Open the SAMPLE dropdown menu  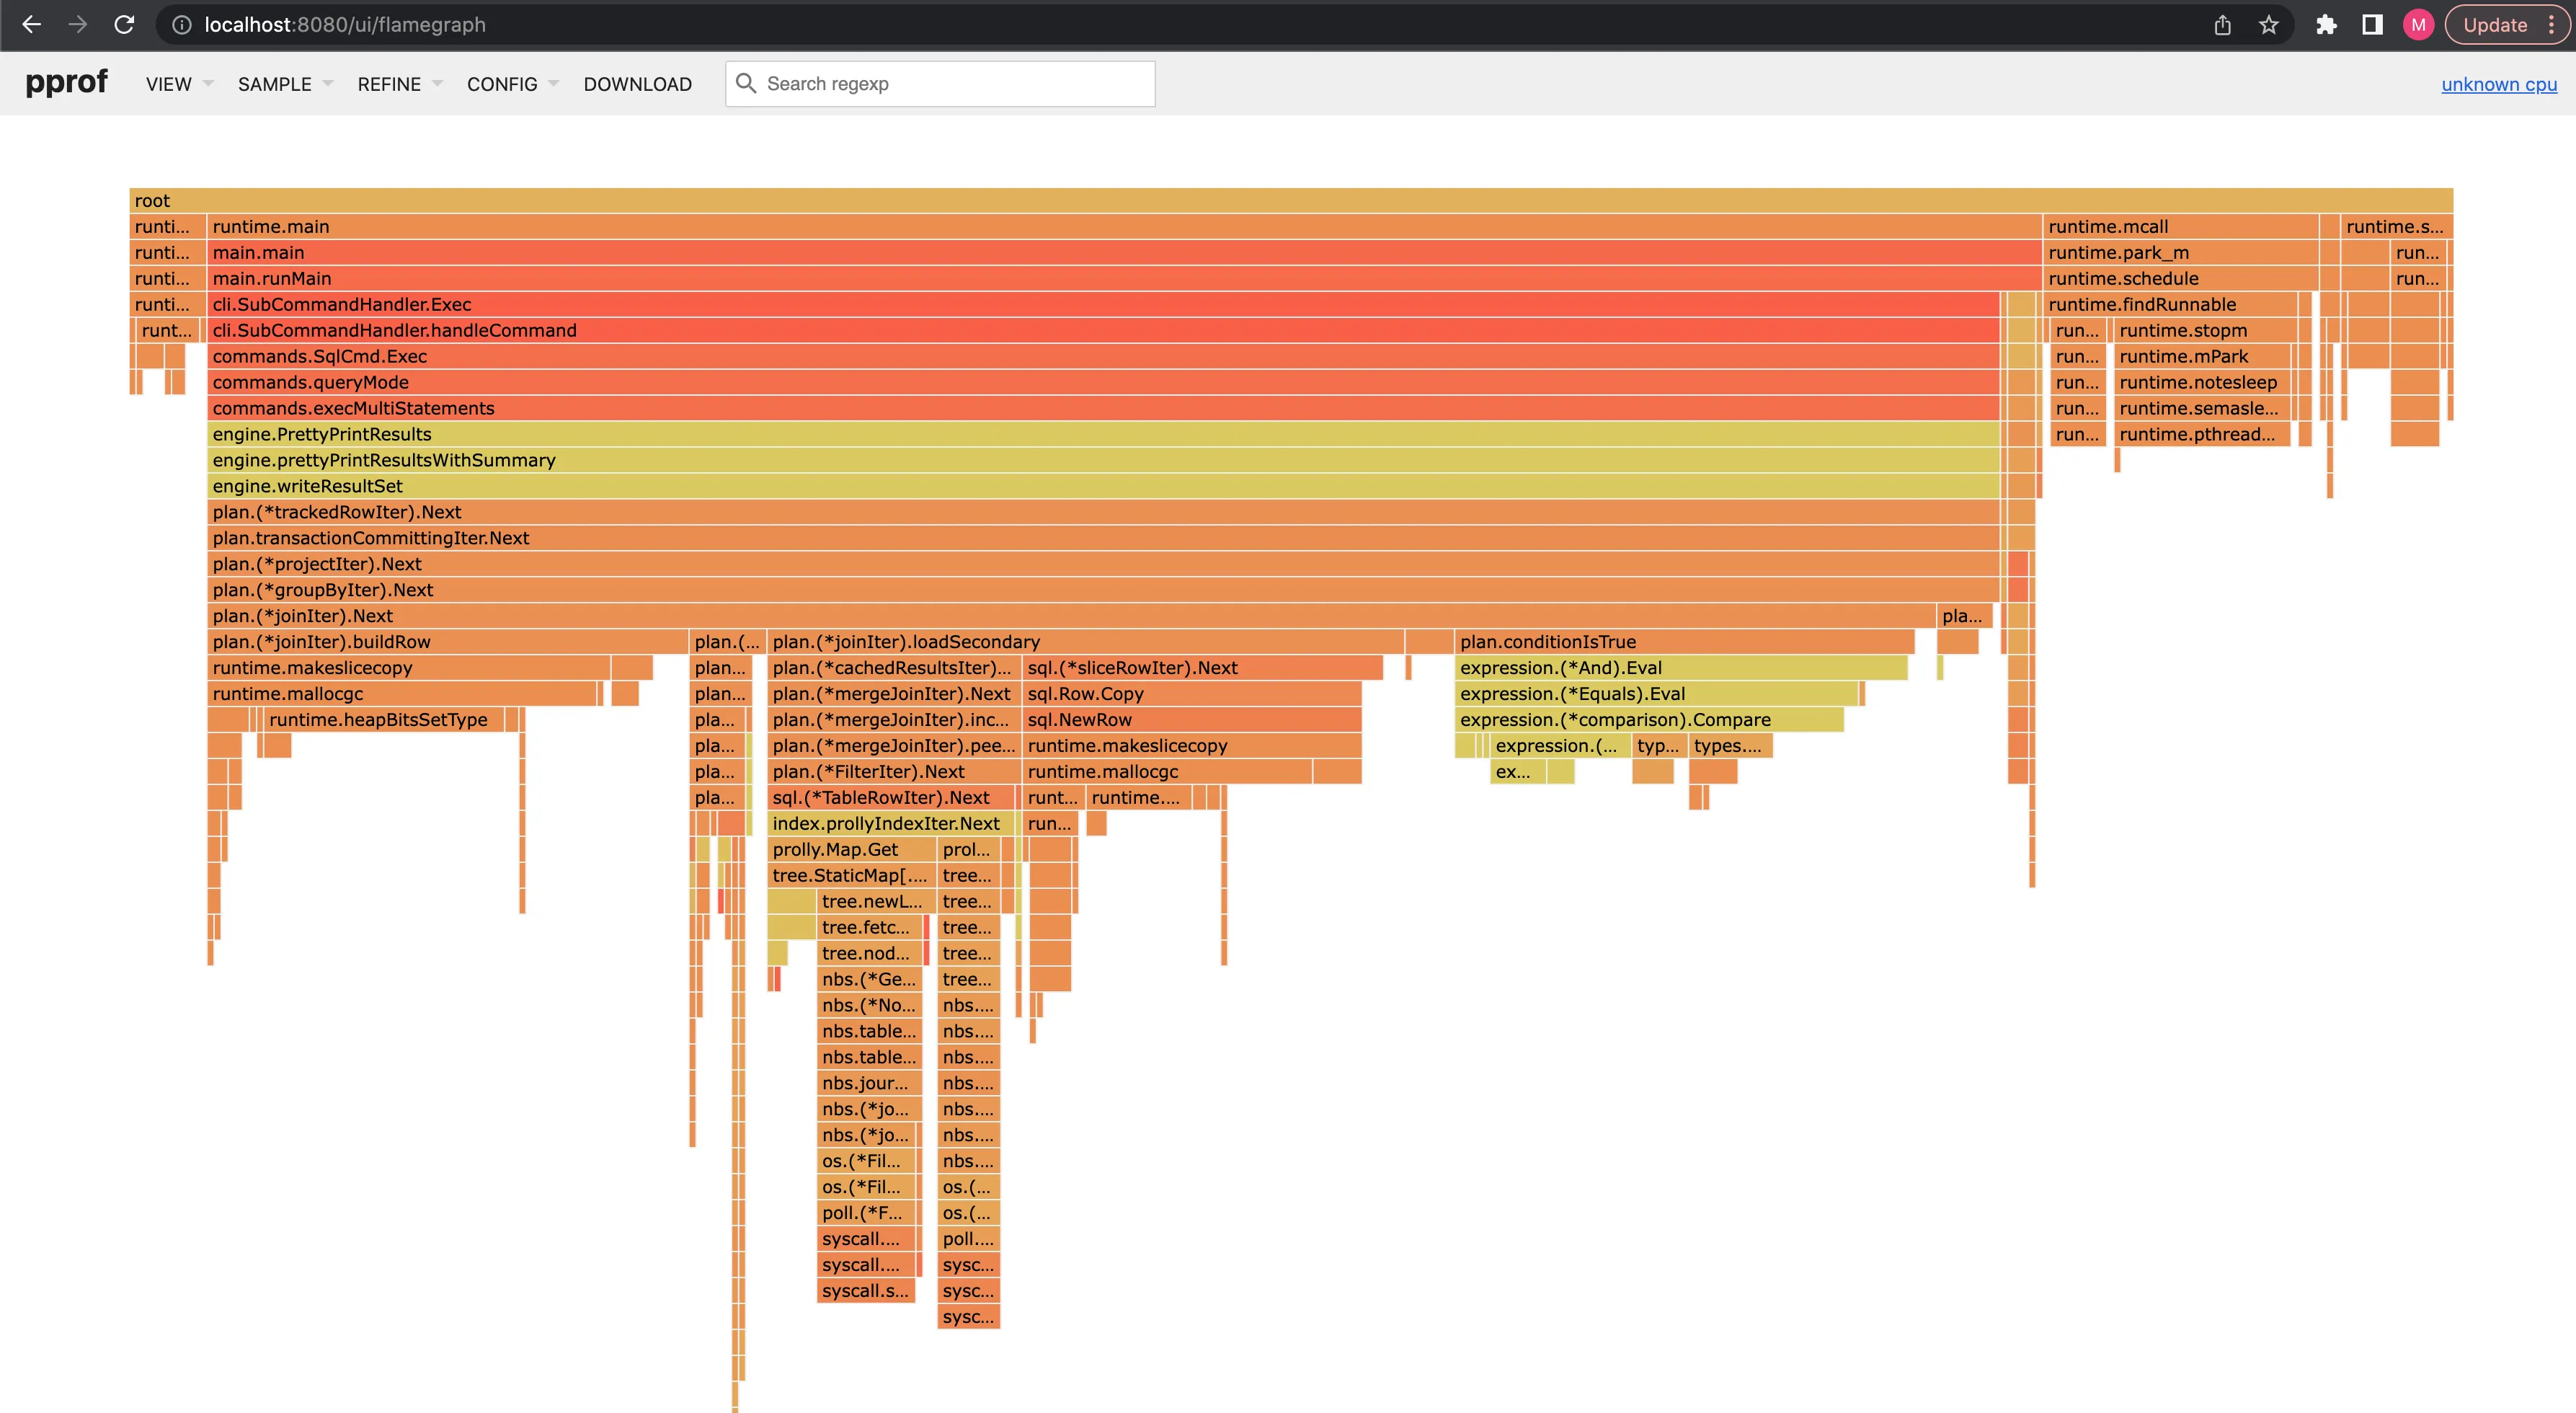pyautogui.click(x=284, y=84)
